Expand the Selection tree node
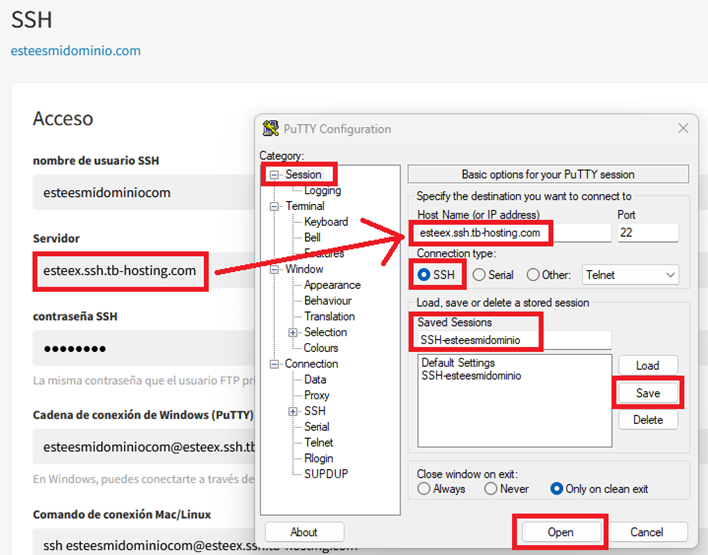Image resolution: width=708 pixels, height=555 pixels. pyautogui.click(x=293, y=332)
